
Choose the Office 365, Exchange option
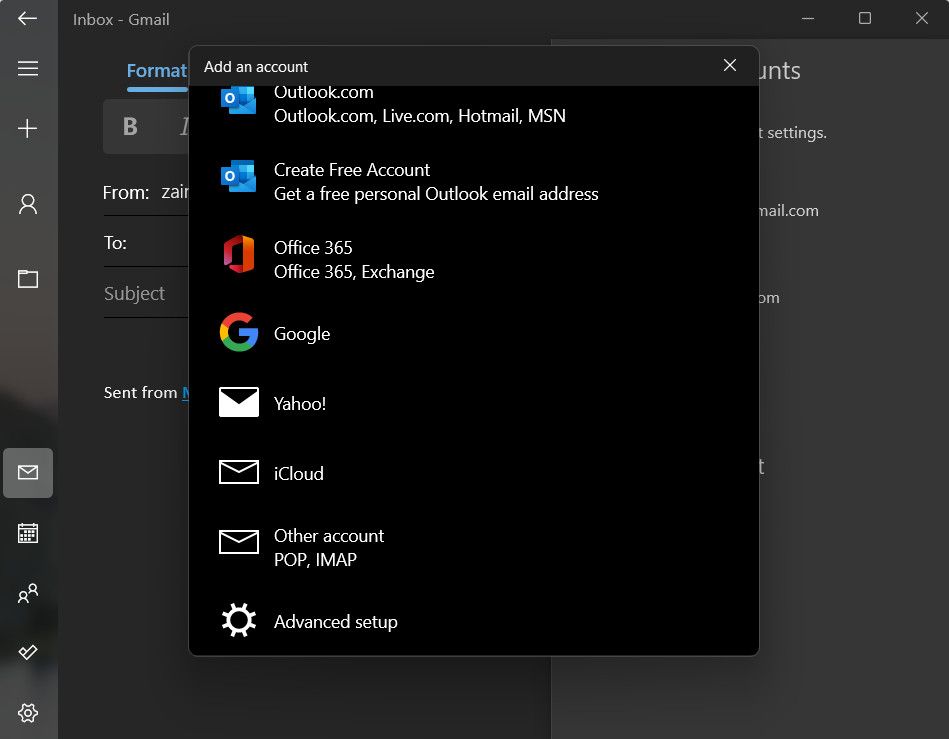point(474,260)
